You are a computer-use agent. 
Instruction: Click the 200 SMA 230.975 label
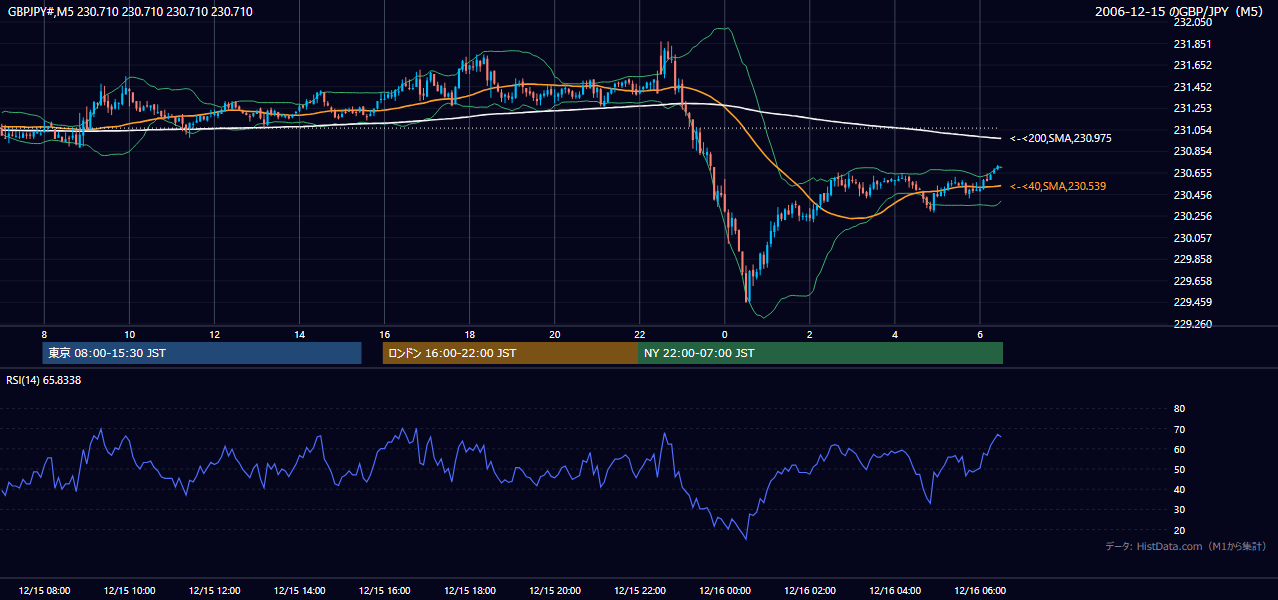pyautogui.click(x=1061, y=138)
